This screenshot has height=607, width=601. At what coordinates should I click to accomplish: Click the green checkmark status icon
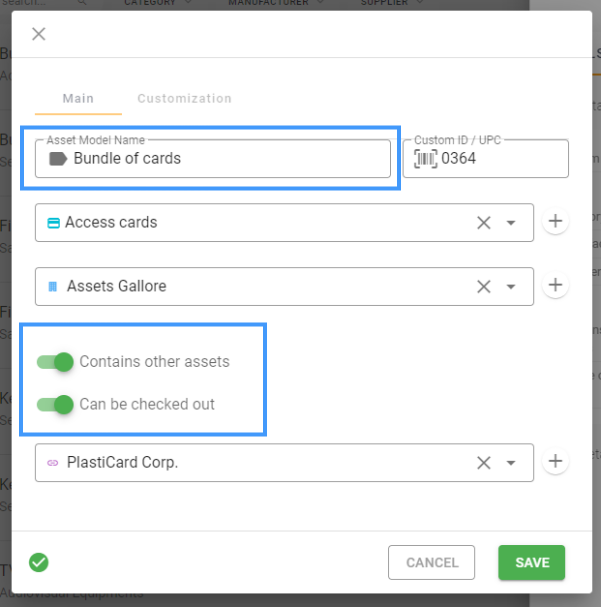39,562
